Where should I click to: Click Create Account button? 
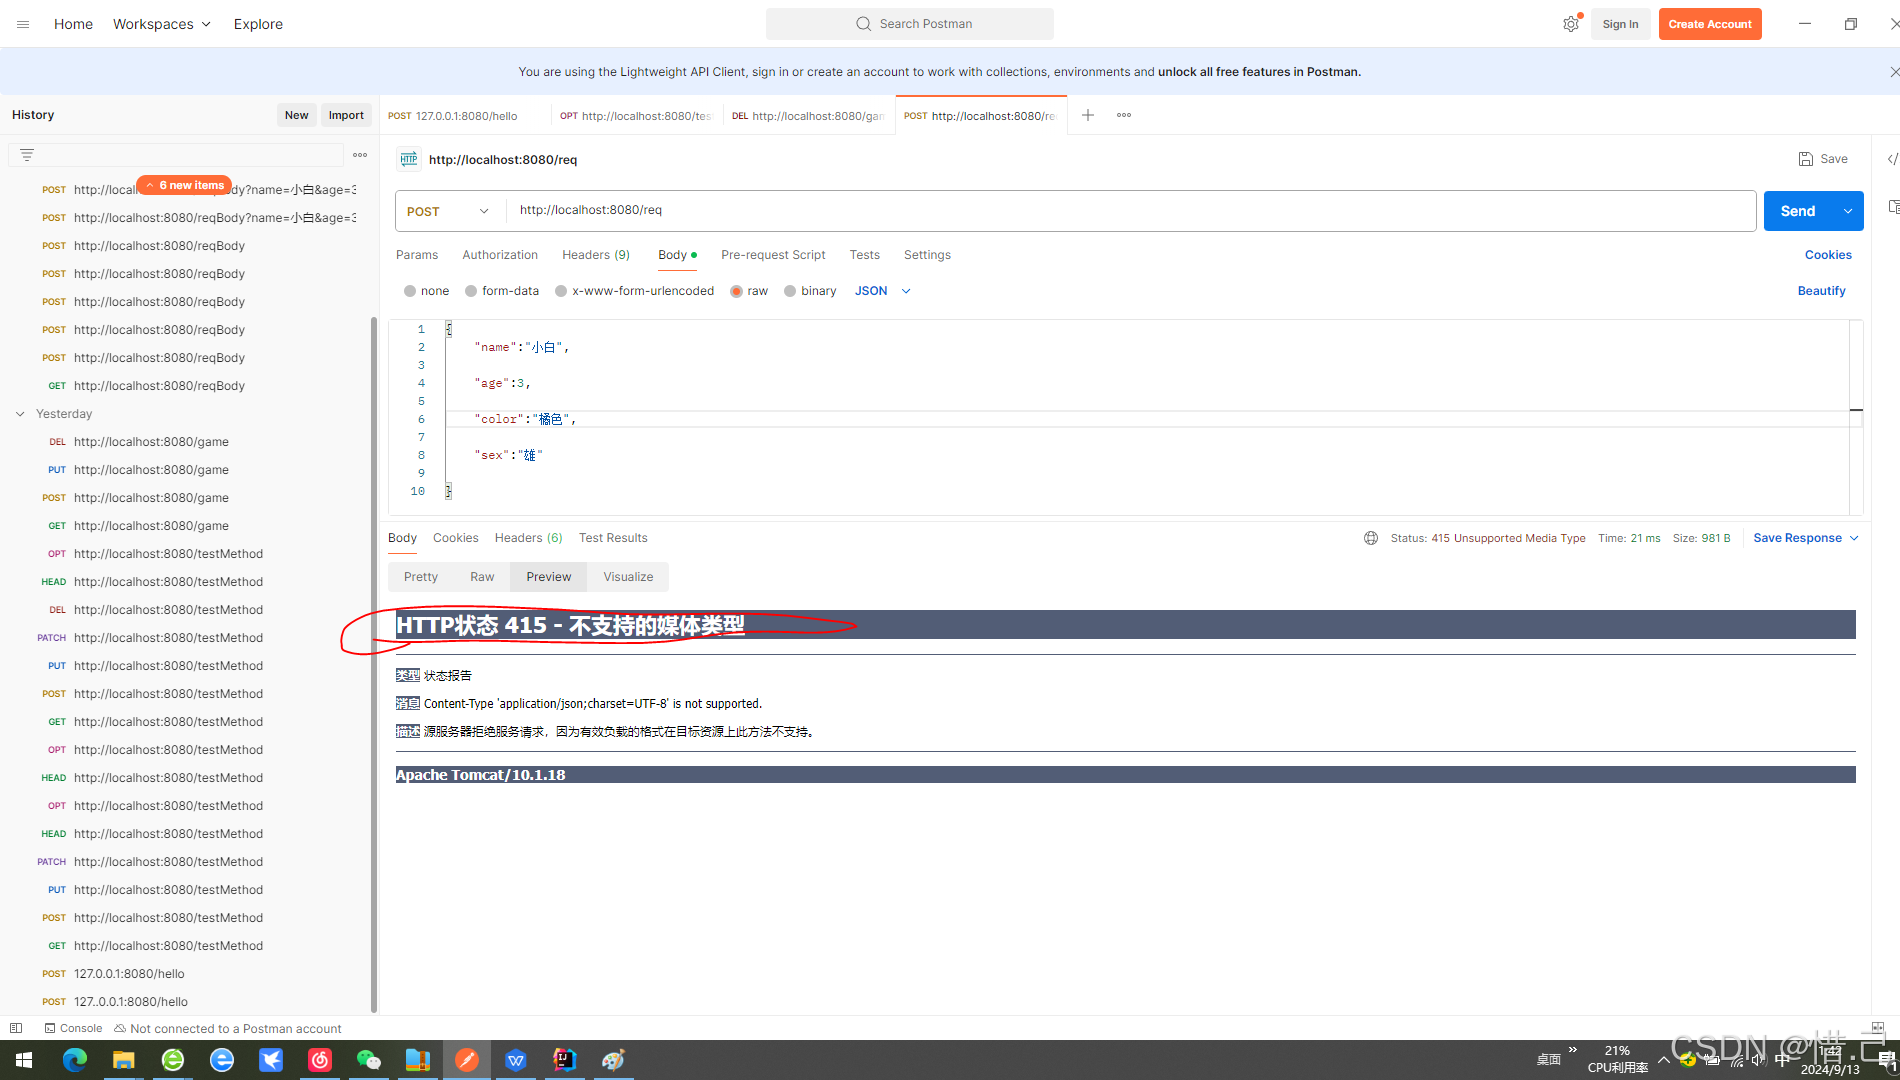click(1710, 24)
